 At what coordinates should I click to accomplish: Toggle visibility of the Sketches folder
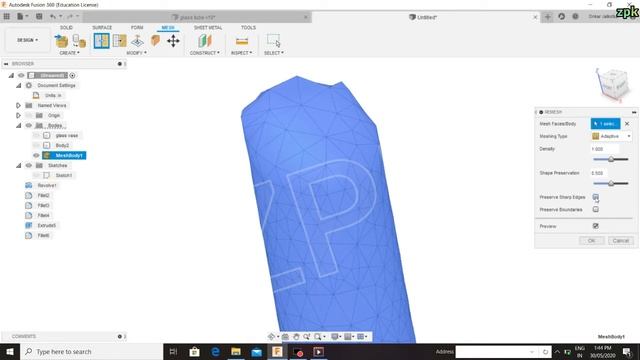coord(29,165)
